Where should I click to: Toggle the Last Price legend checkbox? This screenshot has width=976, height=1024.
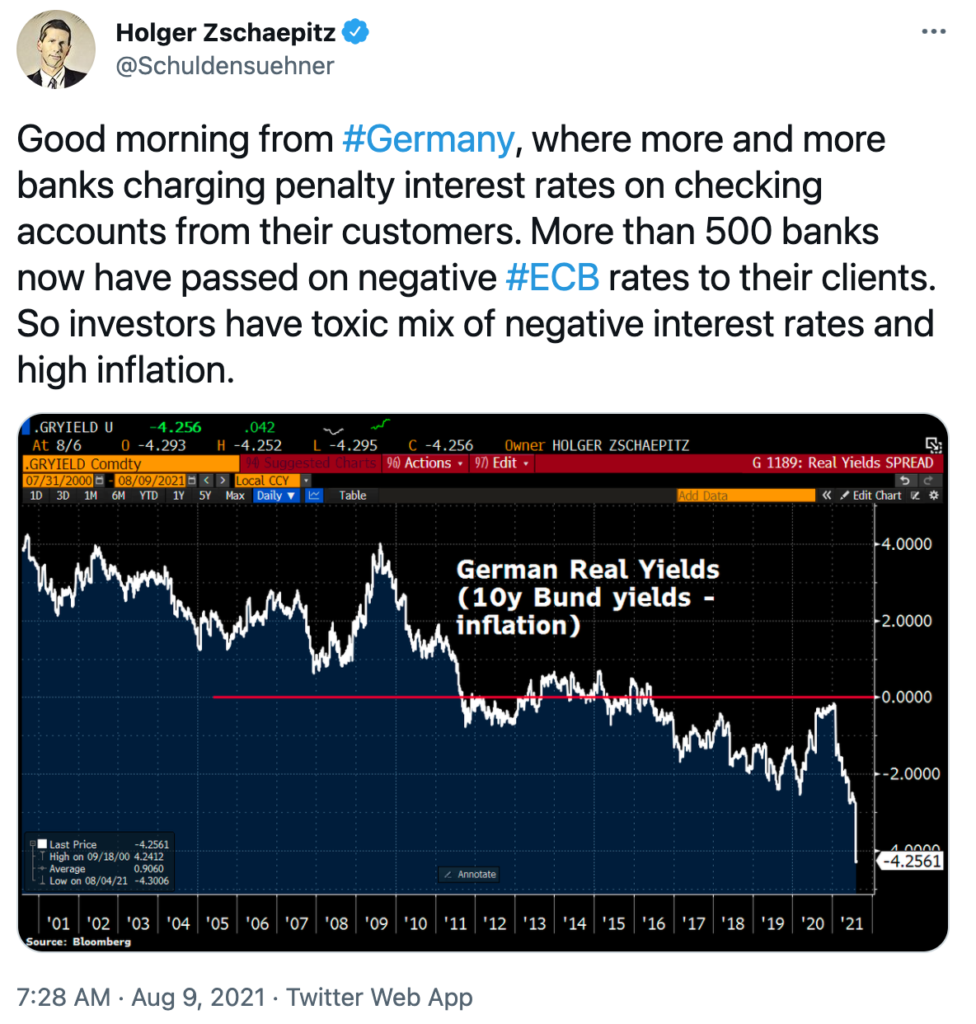pos(42,844)
